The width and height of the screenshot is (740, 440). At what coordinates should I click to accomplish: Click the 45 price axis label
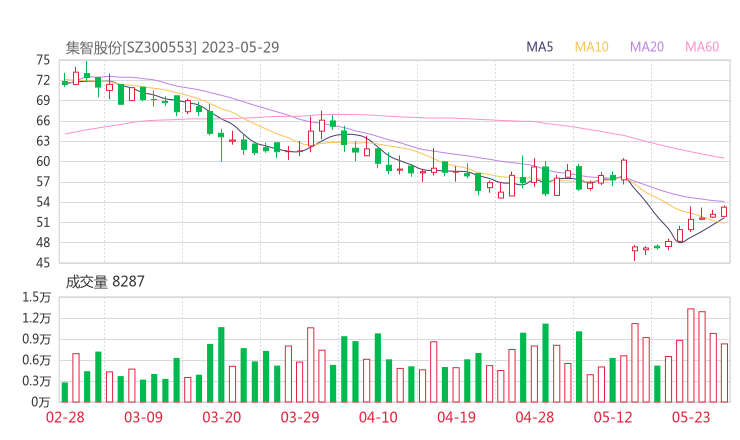(x=42, y=262)
